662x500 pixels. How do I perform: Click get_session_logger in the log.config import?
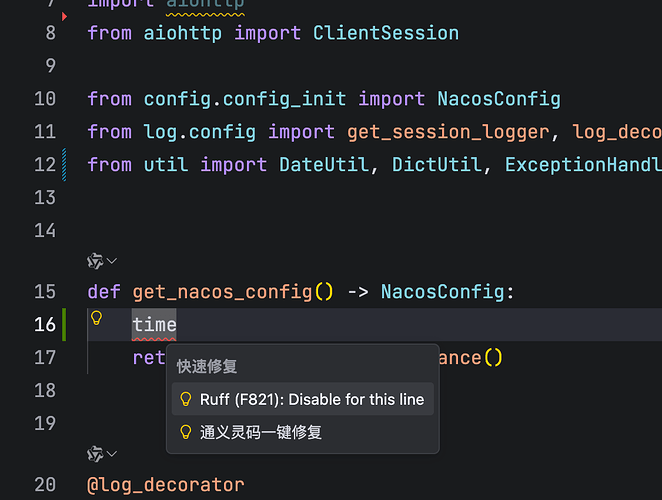coord(448,131)
